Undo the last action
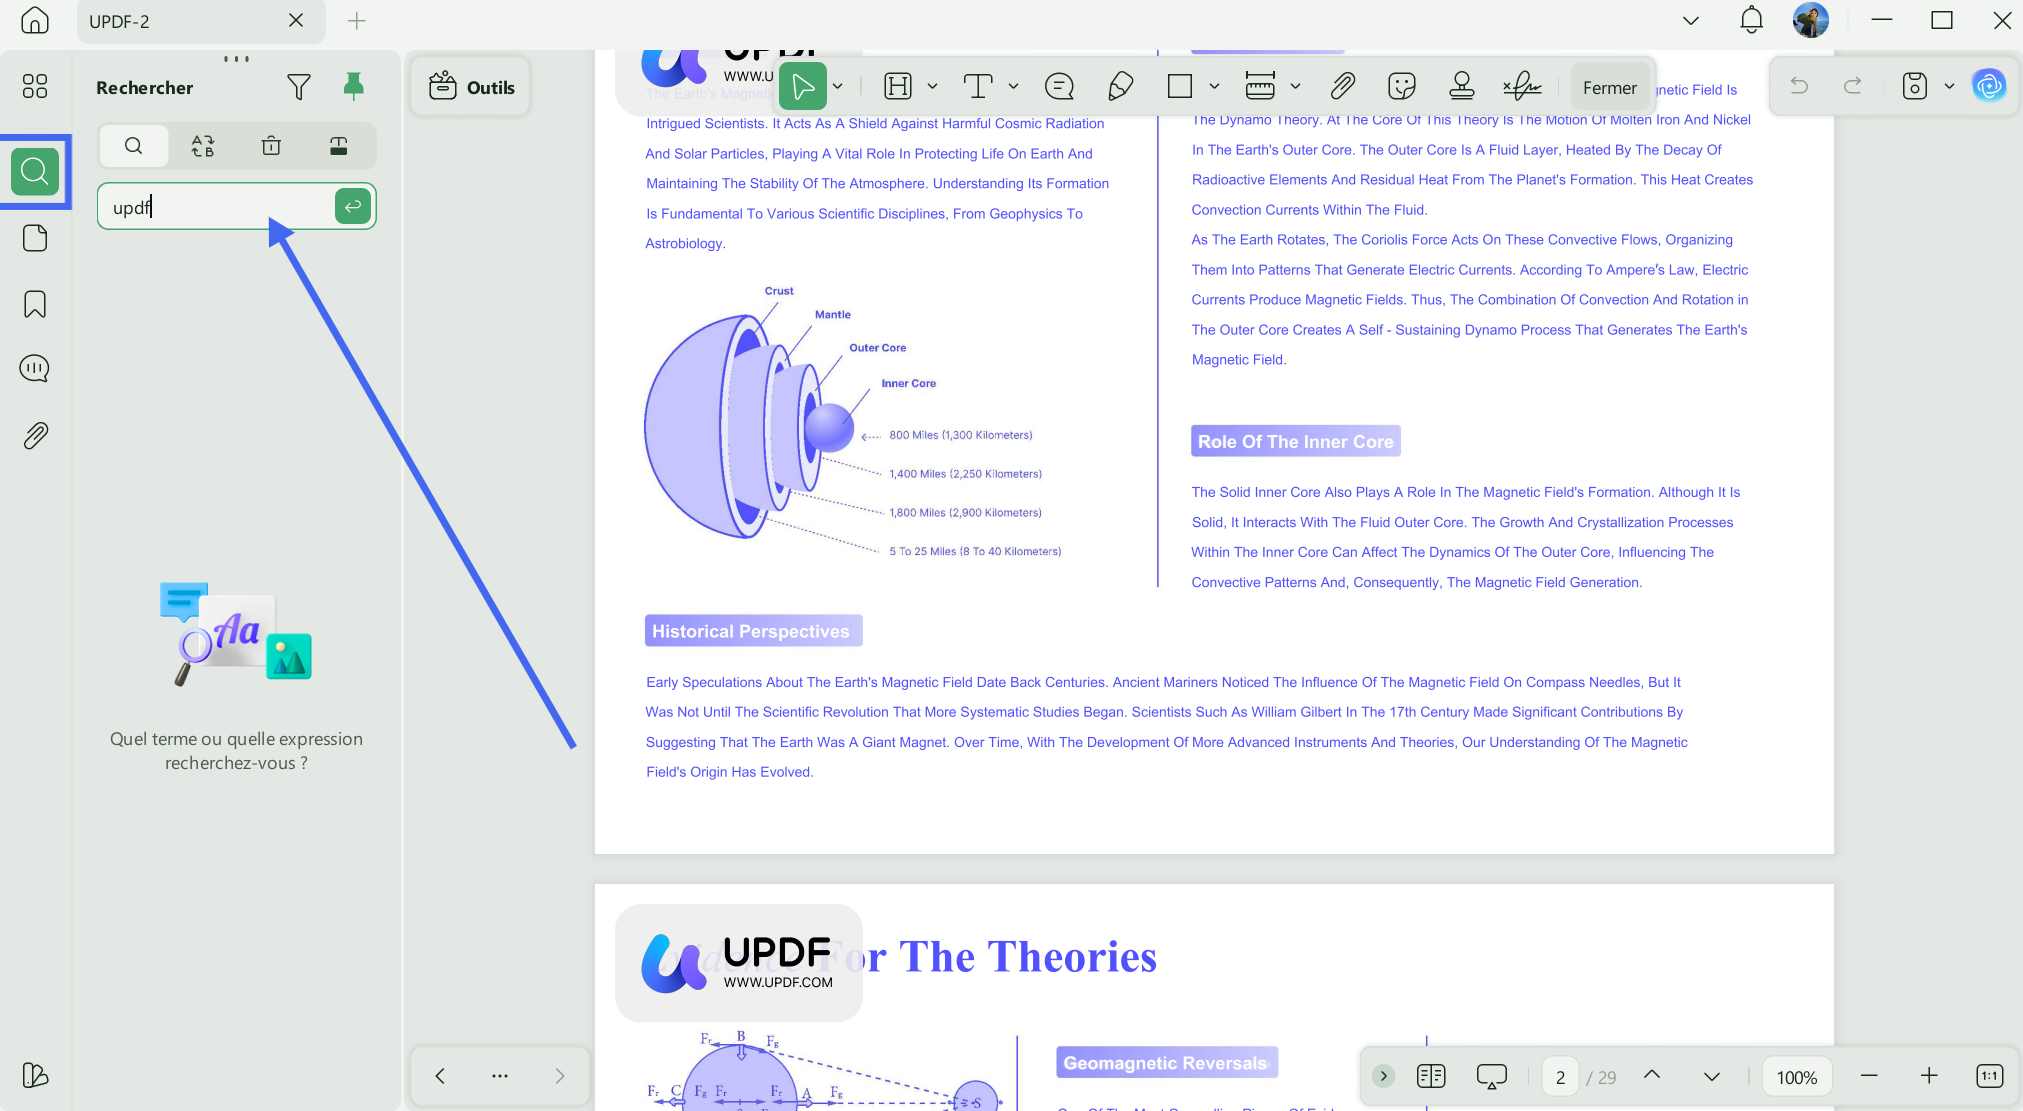Screen dimensions: 2023x1111 click(x=1799, y=86)
